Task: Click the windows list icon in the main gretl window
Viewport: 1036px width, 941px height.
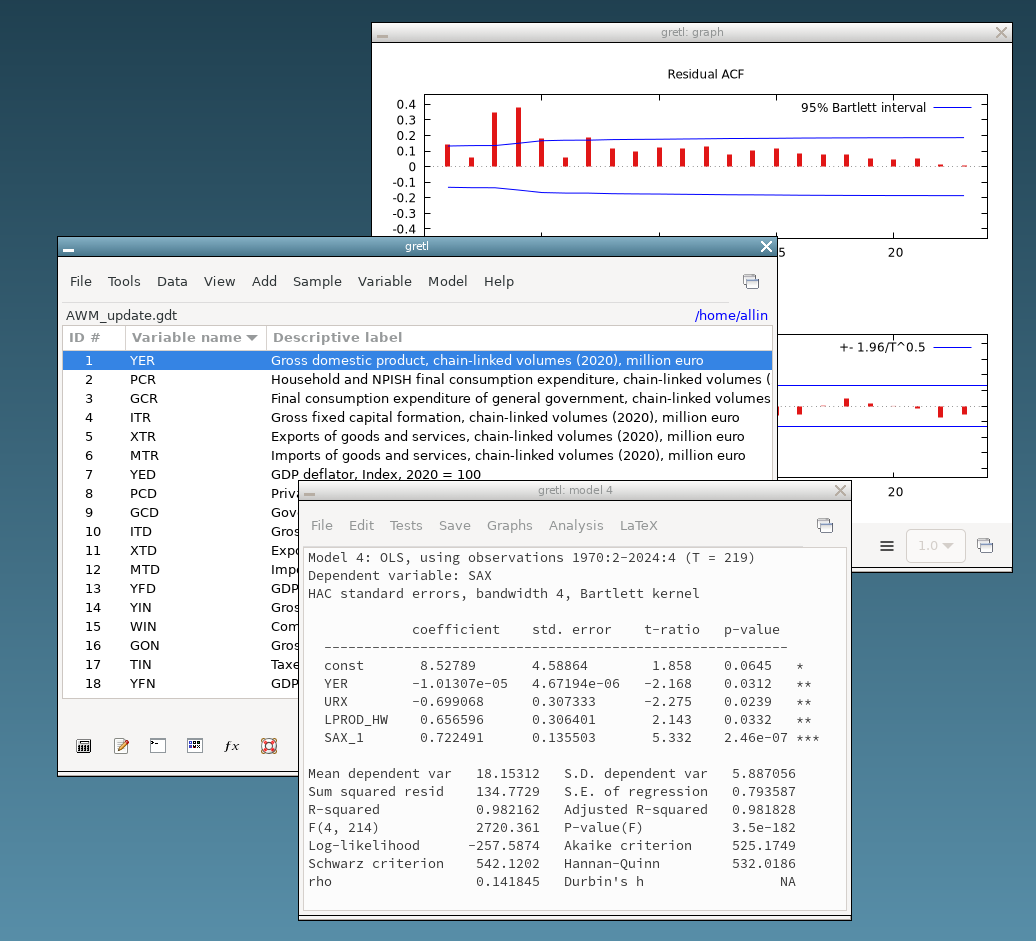Action: [751, 282]
